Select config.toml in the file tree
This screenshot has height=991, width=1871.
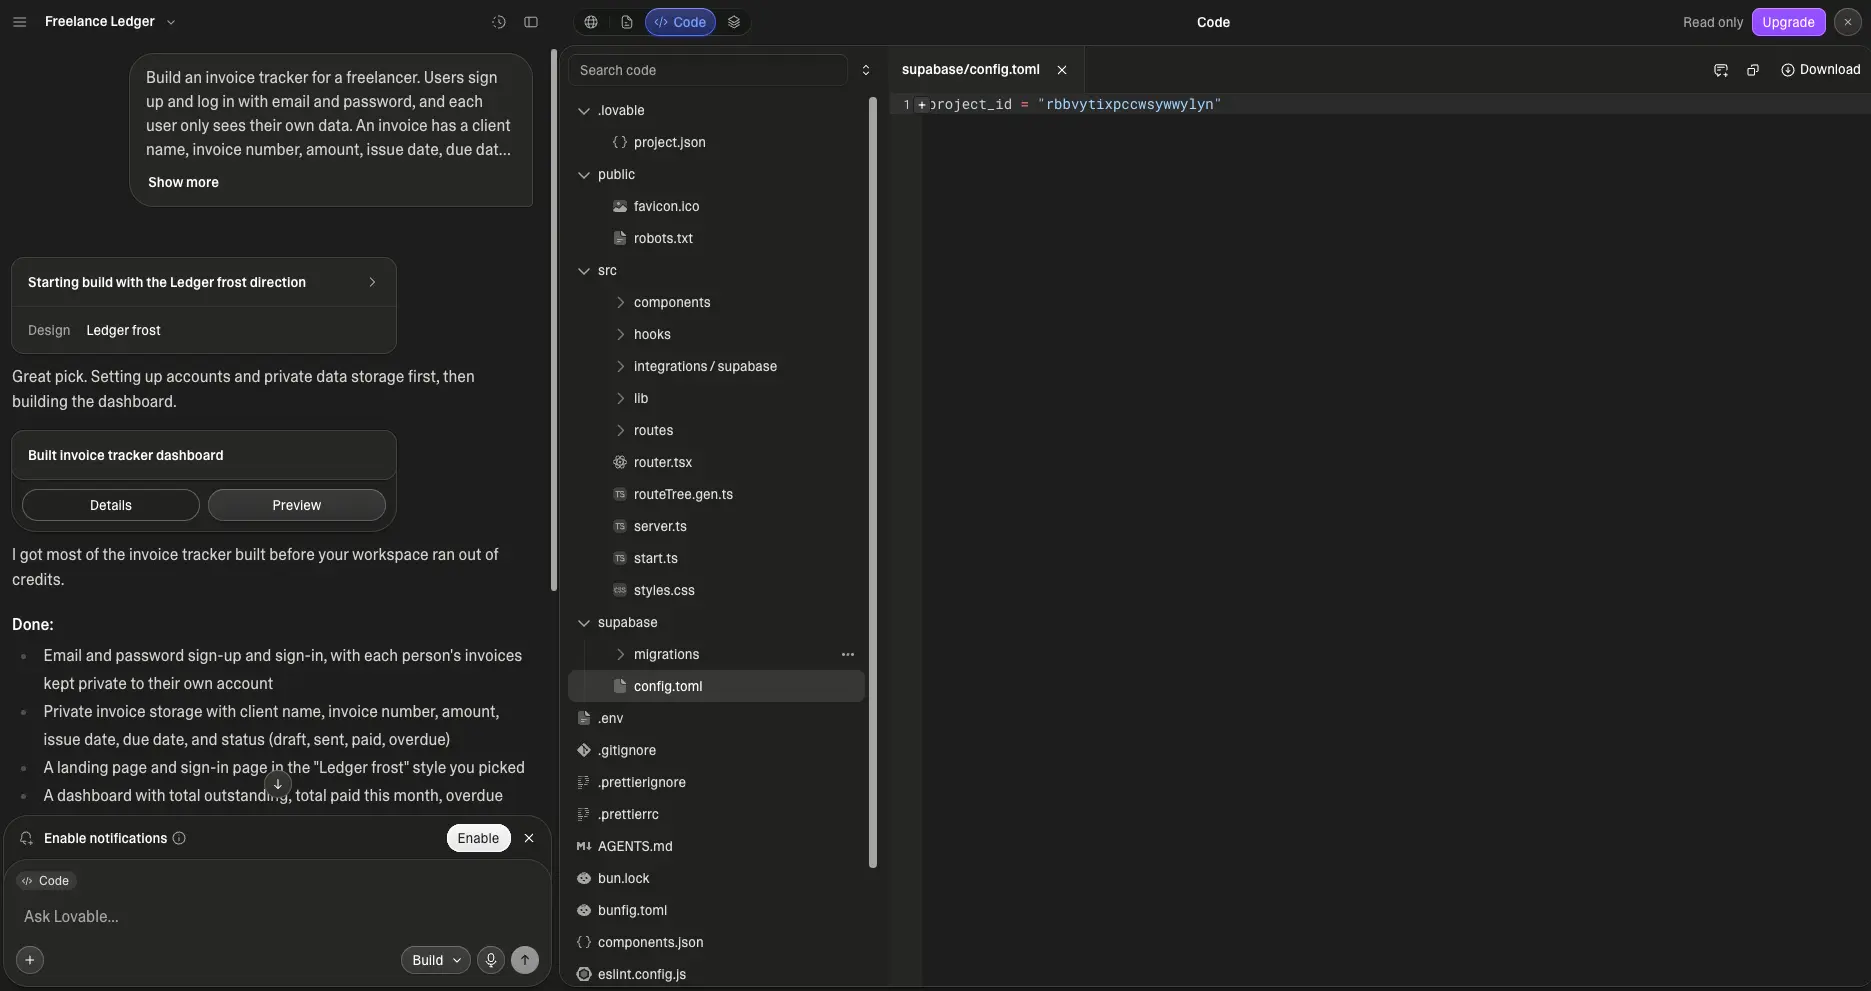[x=716, y=686]
